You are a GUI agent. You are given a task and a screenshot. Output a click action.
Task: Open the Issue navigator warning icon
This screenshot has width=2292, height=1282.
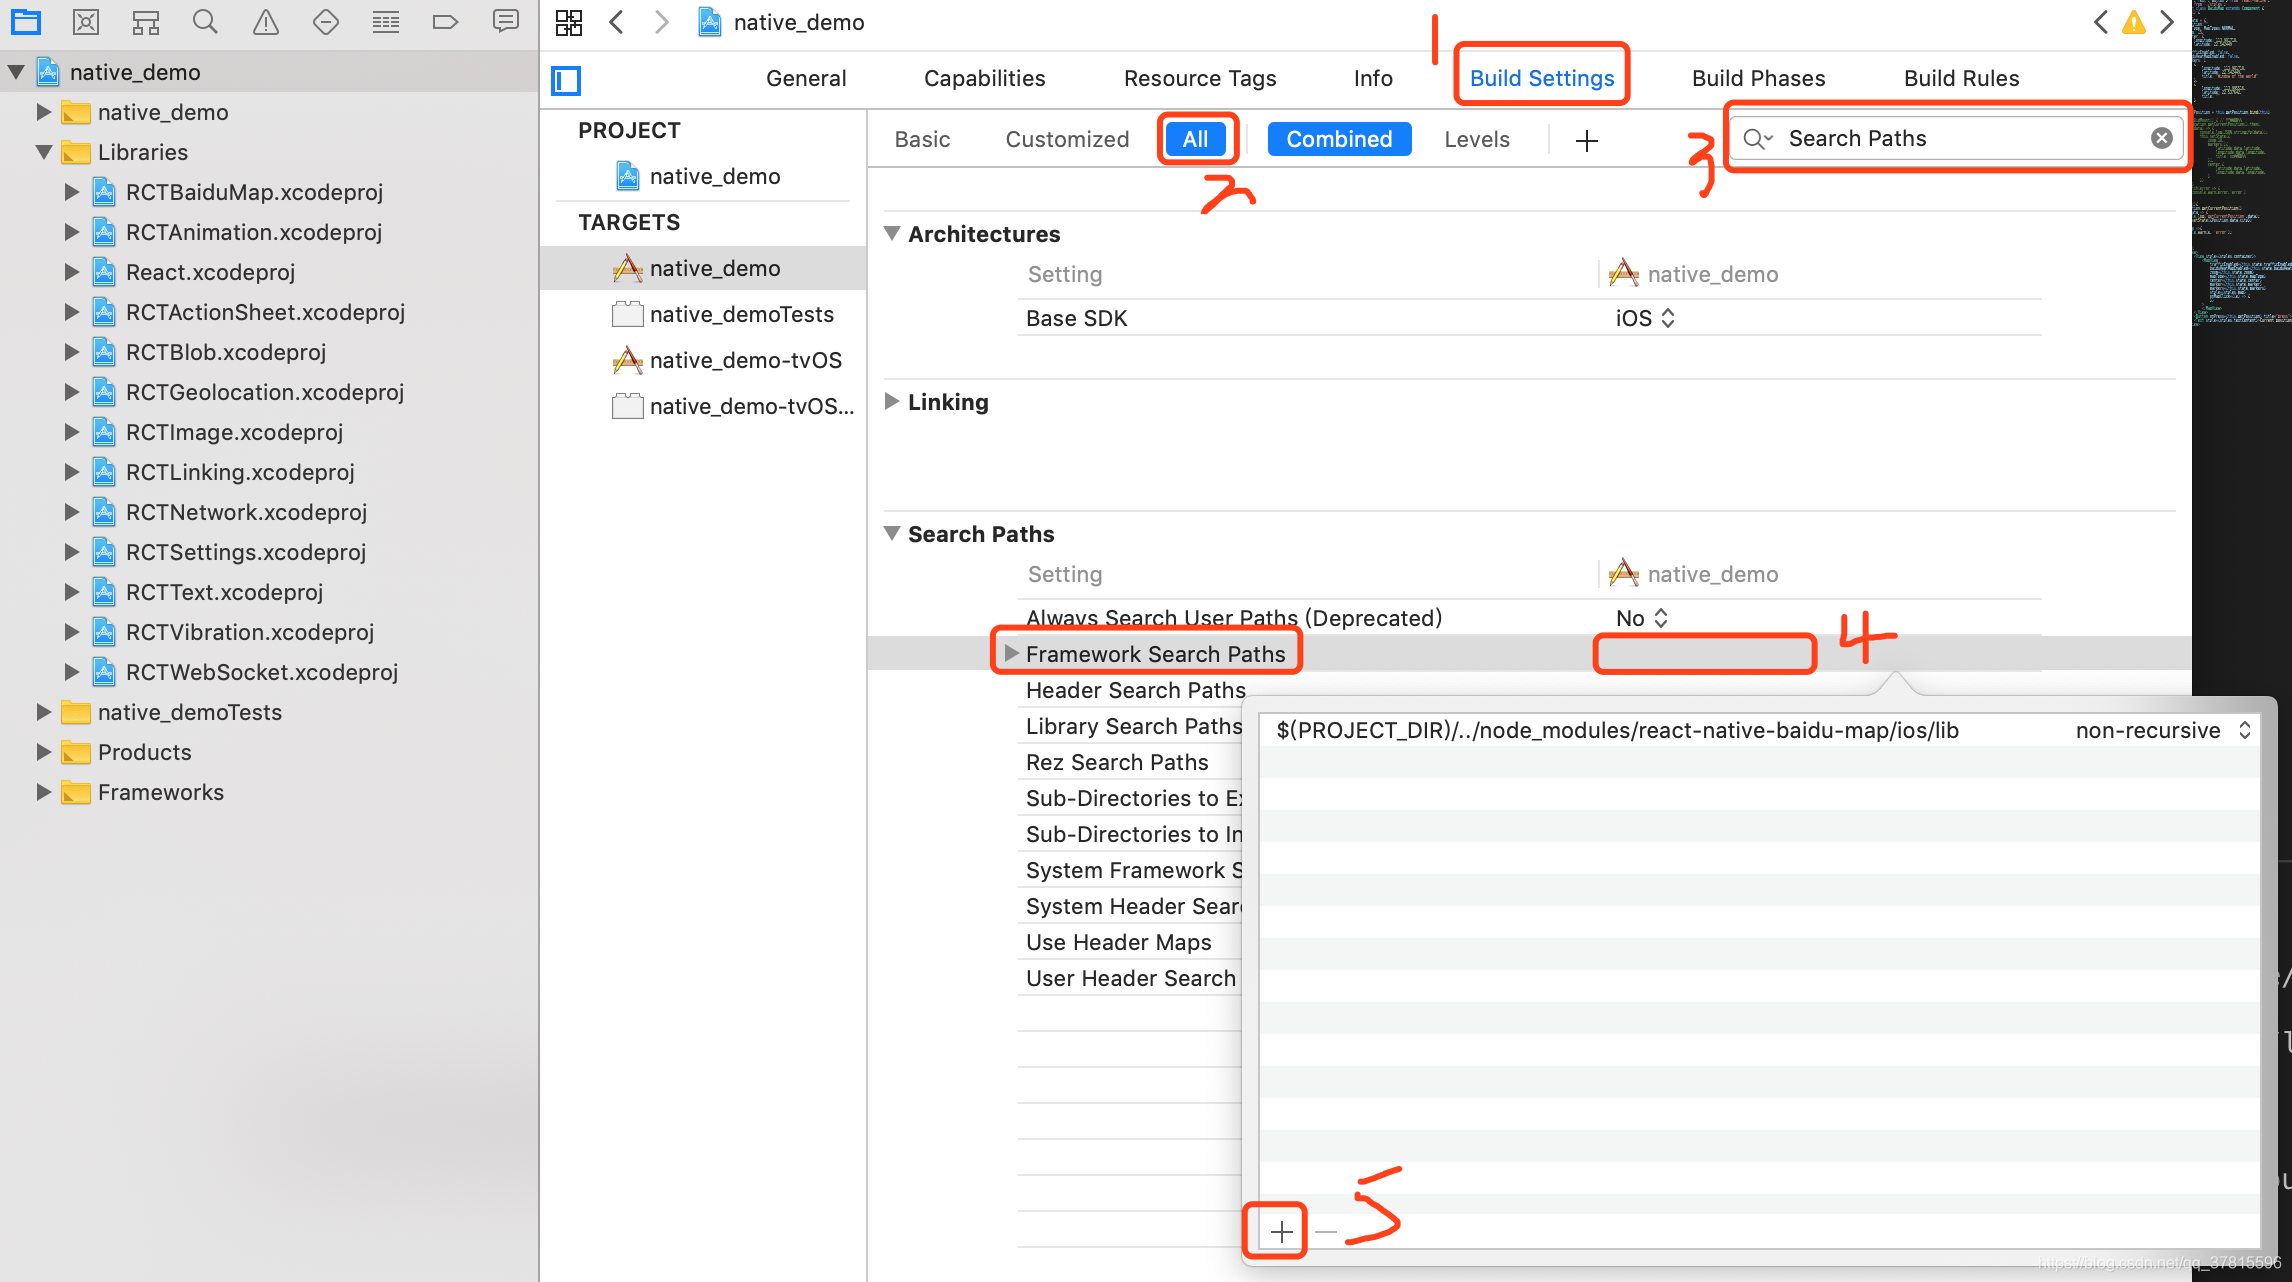pos(266,22)
